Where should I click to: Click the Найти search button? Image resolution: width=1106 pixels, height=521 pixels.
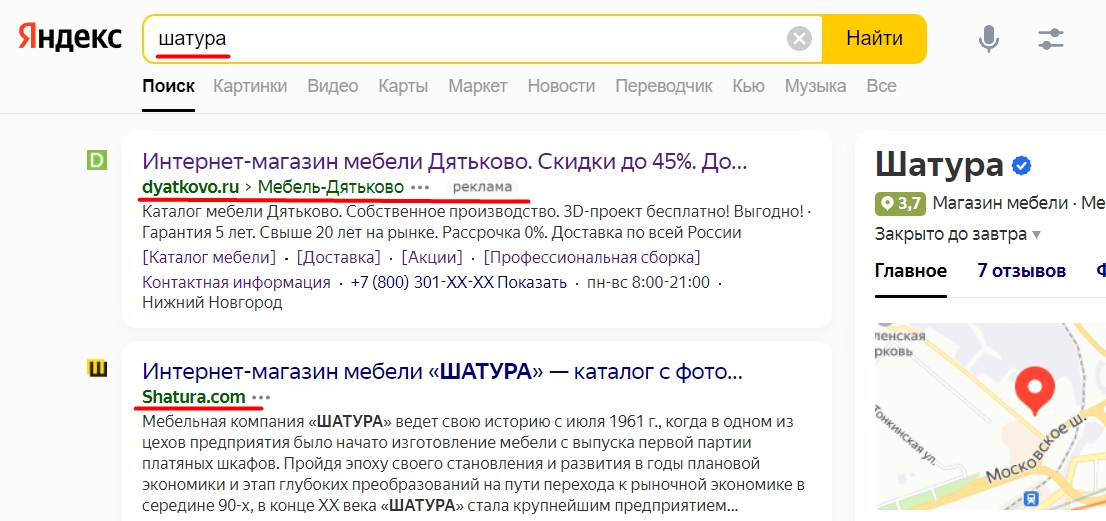point(874,39)
